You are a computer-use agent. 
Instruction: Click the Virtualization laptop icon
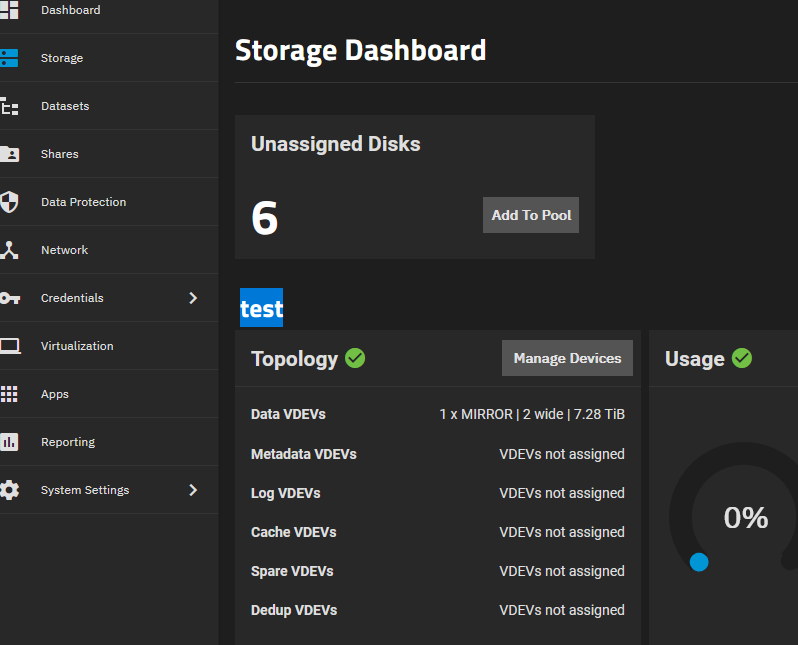pos(10,346)
